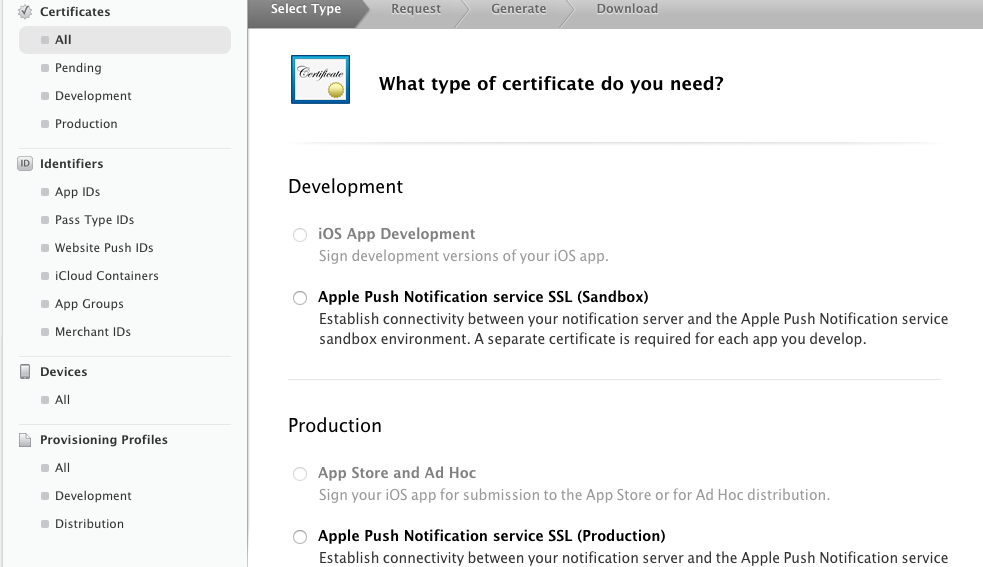Open App Groups
The width and height of the screenshot is (983, 567).
click(89, 304)
